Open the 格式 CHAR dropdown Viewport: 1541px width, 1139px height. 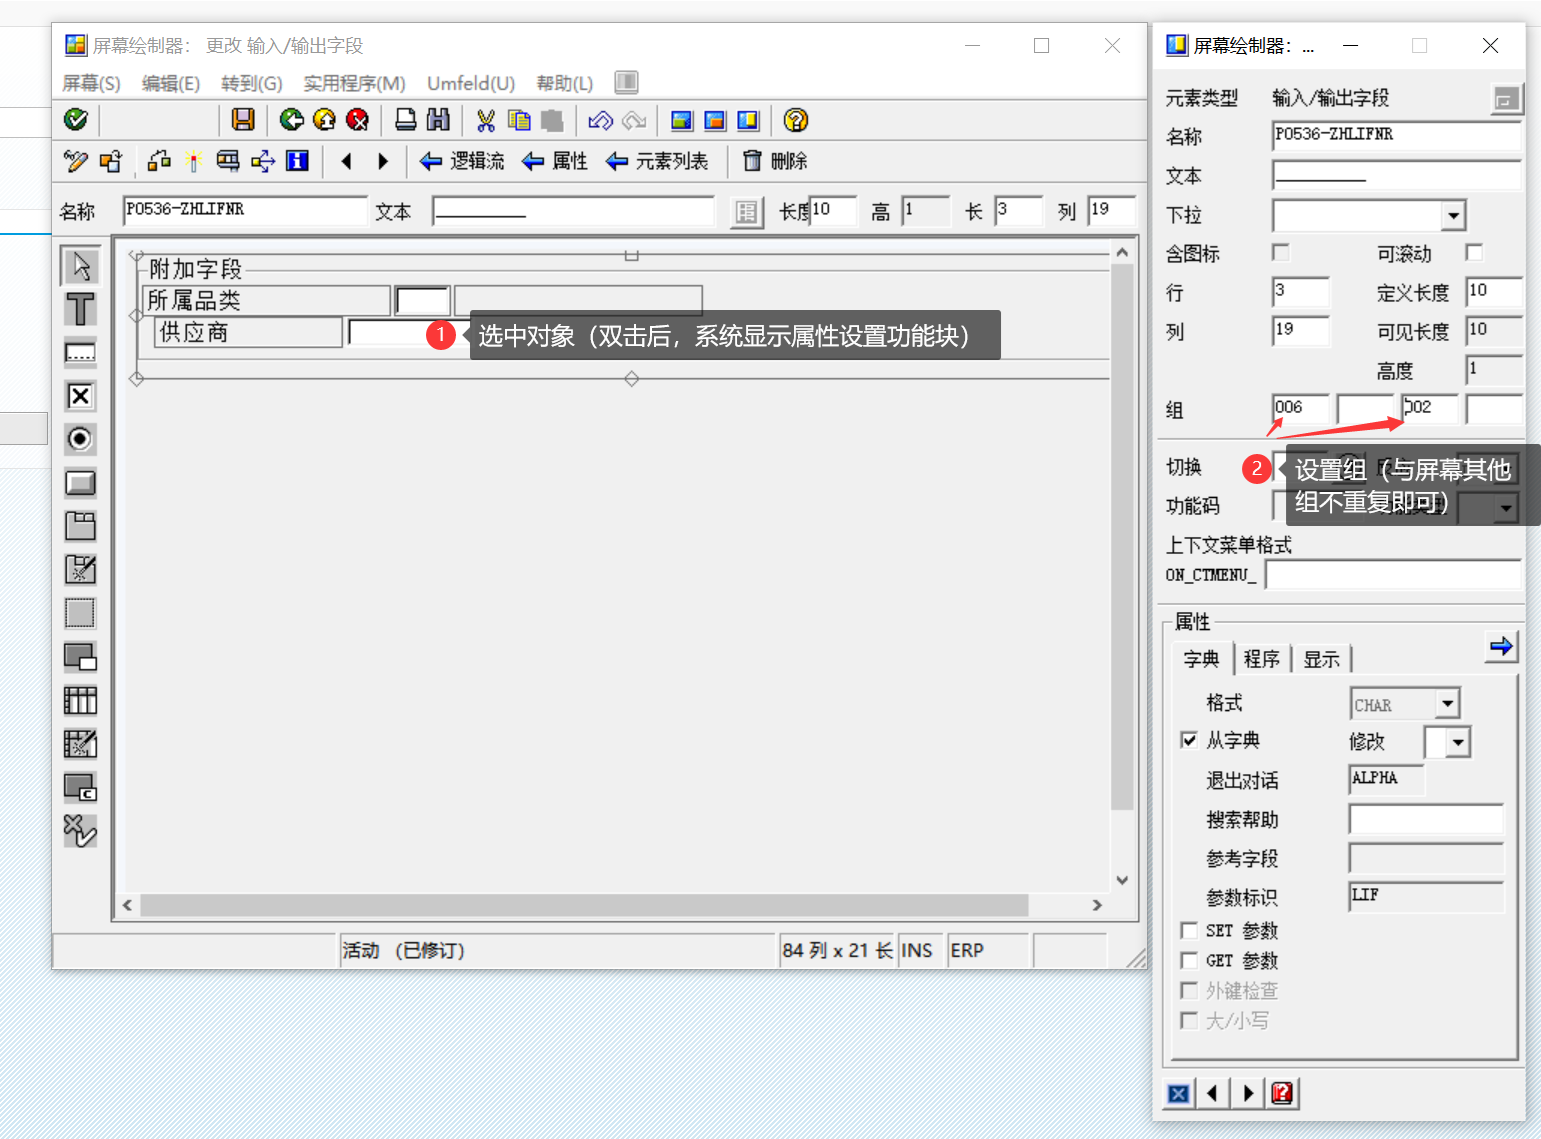[1447, 703]
